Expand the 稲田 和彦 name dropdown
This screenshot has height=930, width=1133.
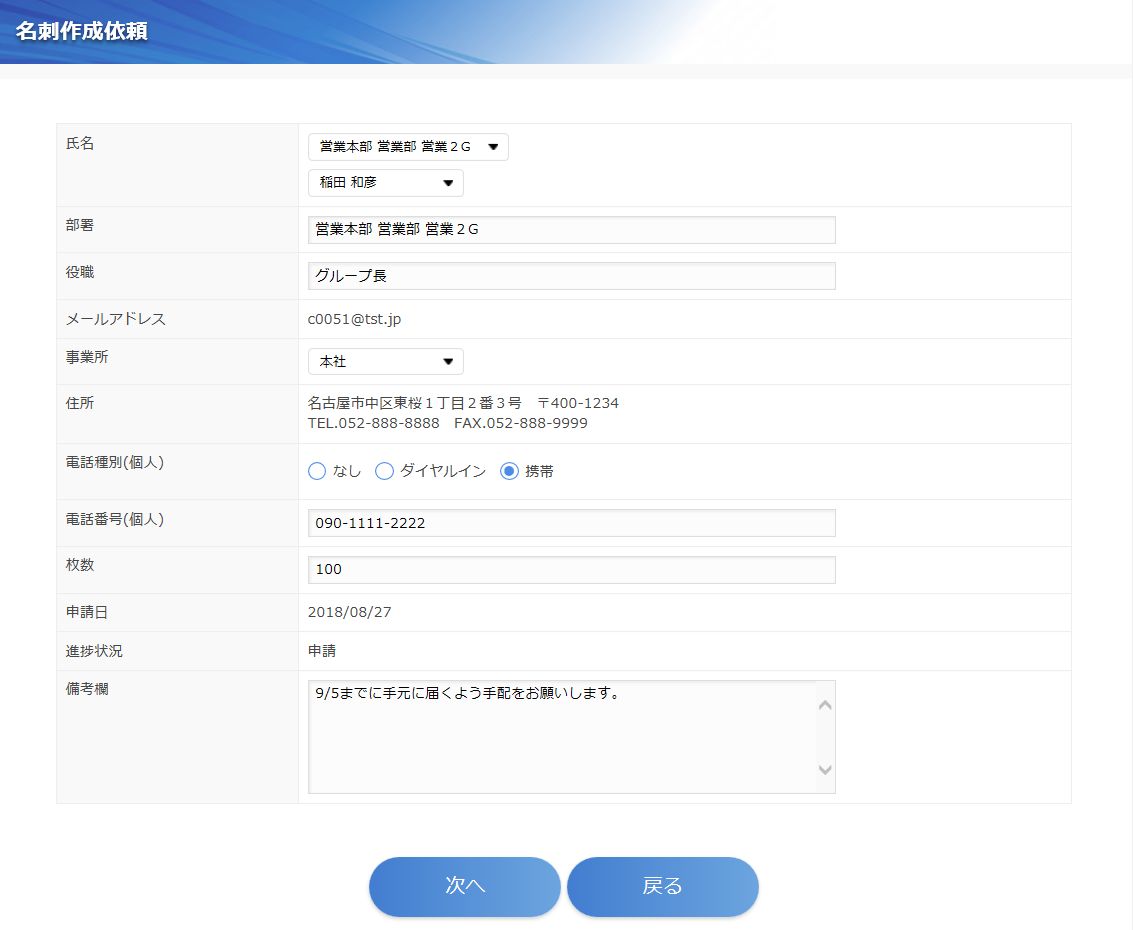(385, 183)
